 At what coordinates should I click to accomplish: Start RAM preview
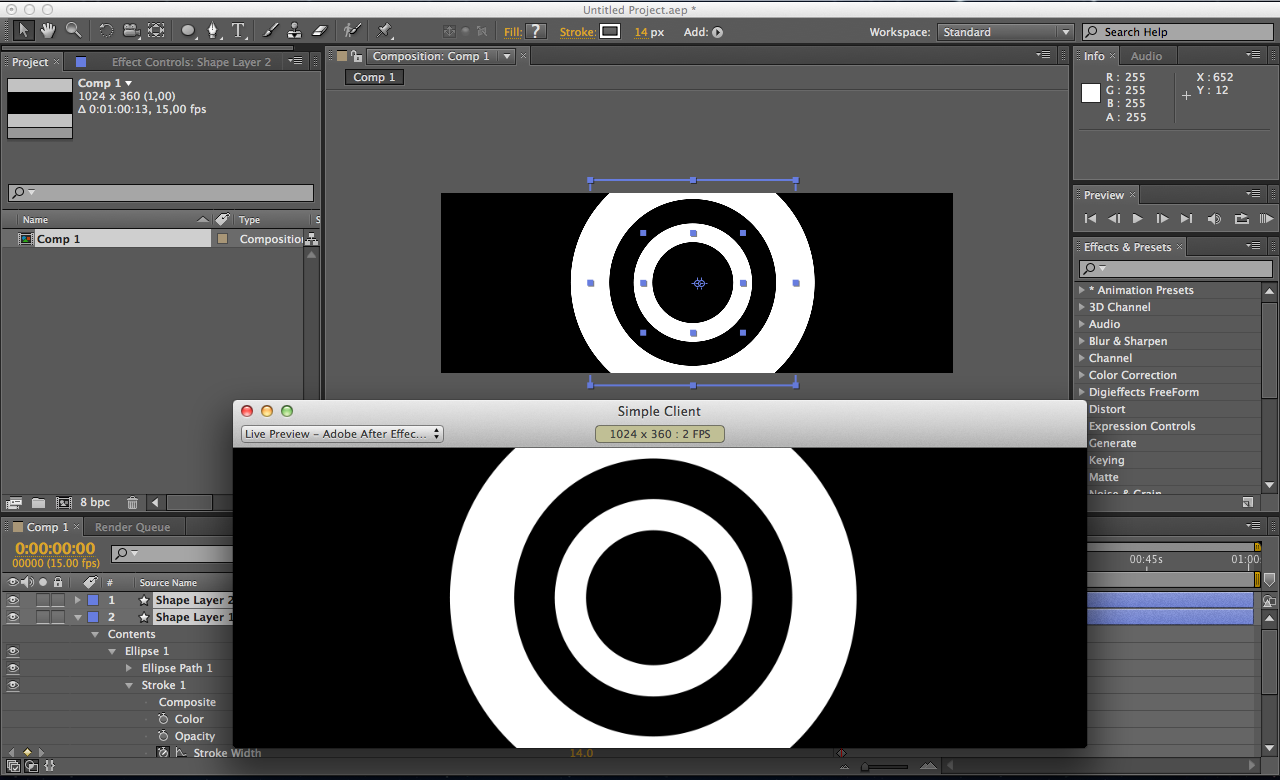[x=1266, y=219]
